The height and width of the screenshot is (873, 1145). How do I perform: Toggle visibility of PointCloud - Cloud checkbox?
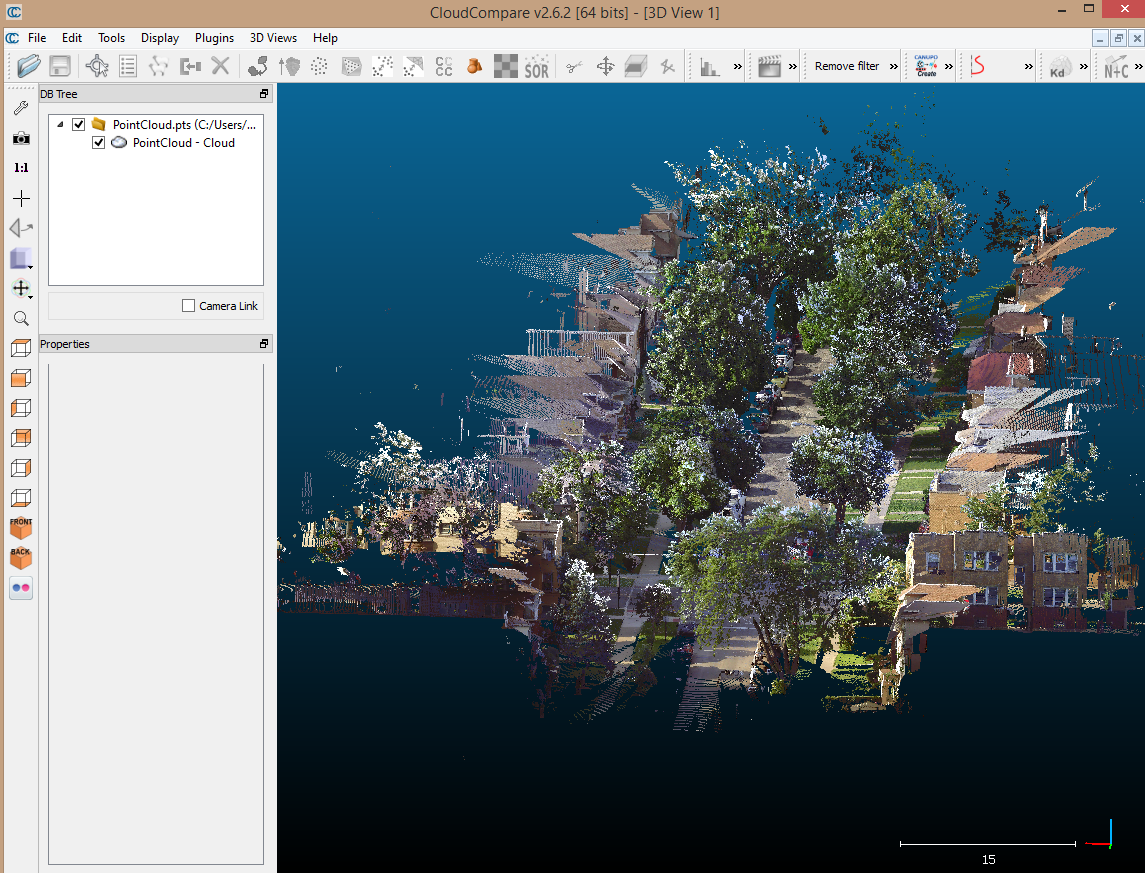[x=99, y=143]
